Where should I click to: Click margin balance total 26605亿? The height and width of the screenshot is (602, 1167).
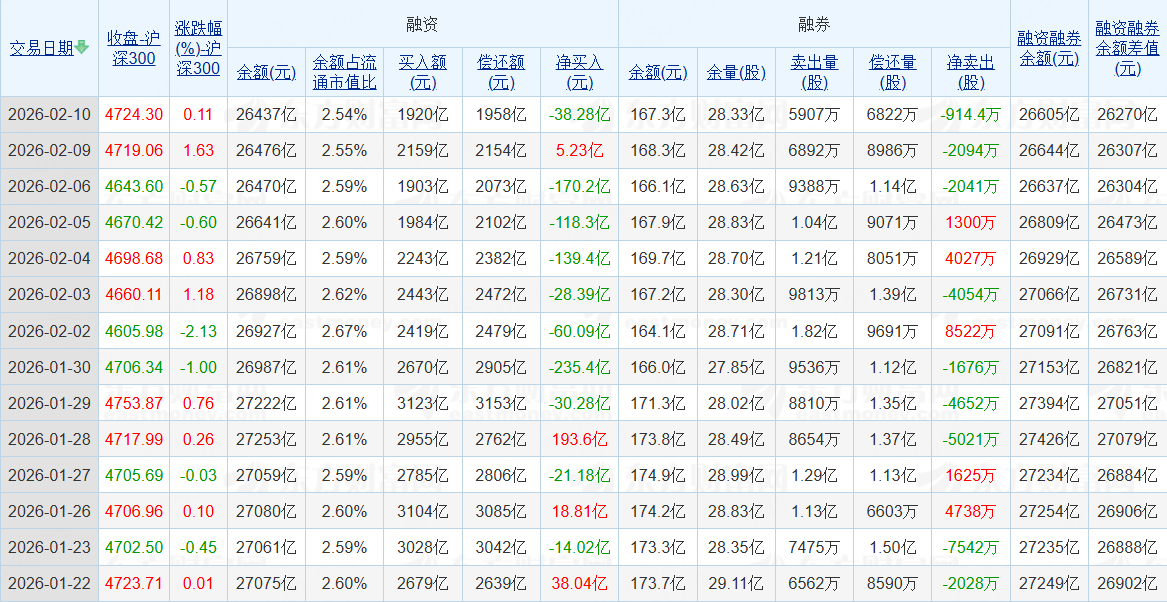(1049, 115)
